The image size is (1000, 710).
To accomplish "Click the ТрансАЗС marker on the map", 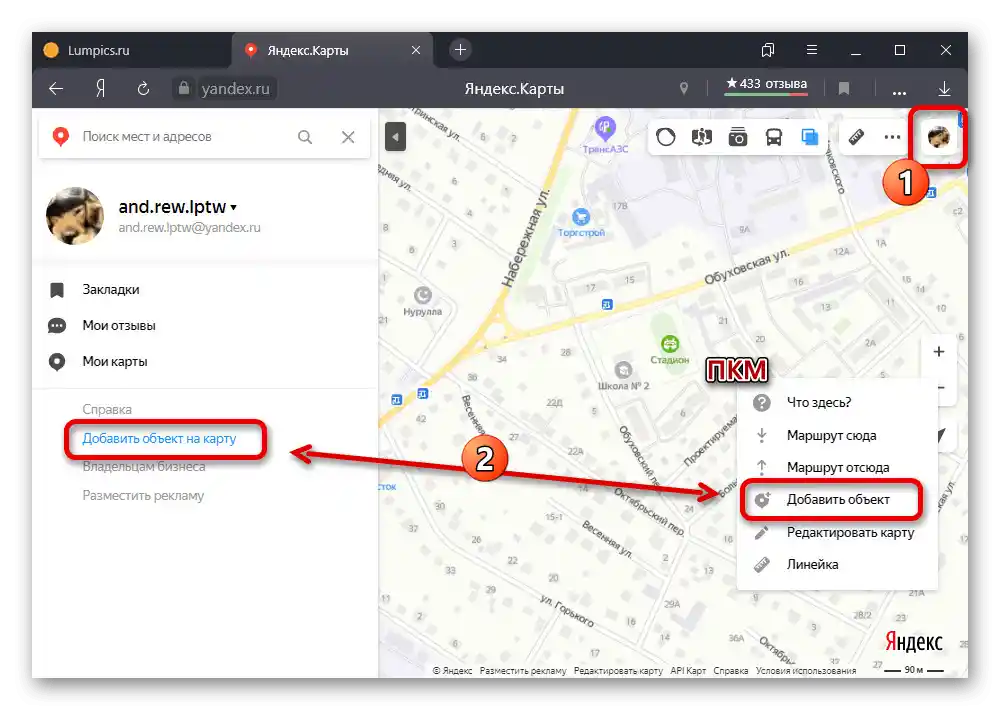I will [605, 129].
